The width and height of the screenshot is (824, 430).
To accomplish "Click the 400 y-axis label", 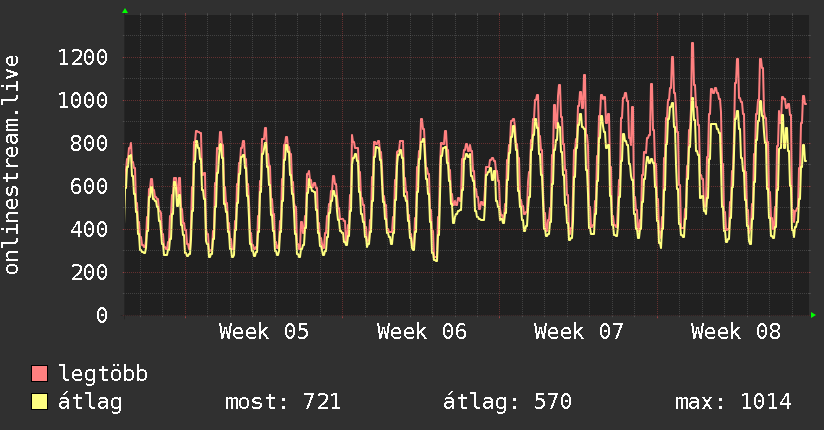I will click(x=89, y=229).
